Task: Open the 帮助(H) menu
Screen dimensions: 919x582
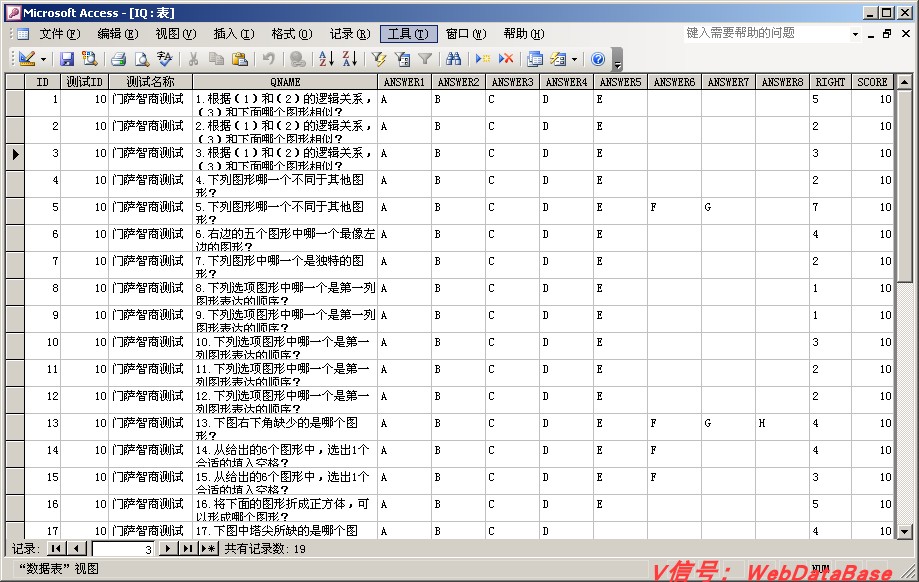Action: [x=524, y=34]
